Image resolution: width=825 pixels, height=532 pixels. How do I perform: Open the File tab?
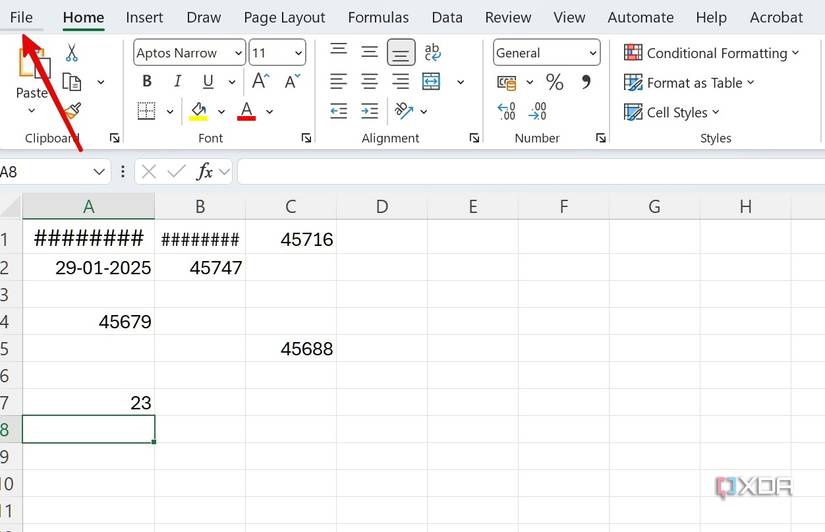point(21,17)
